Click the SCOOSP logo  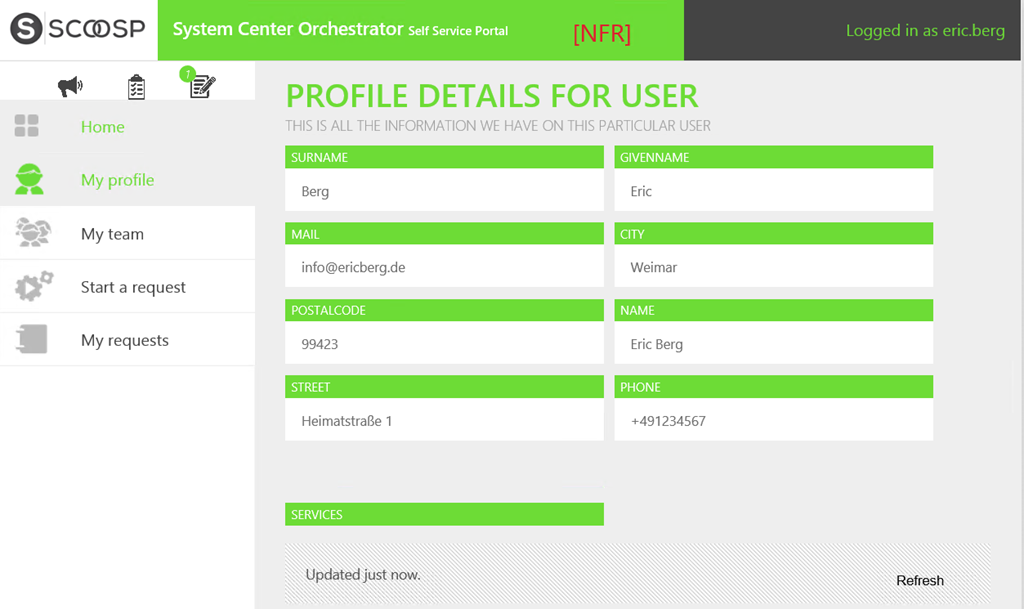(x=78, y=30)
